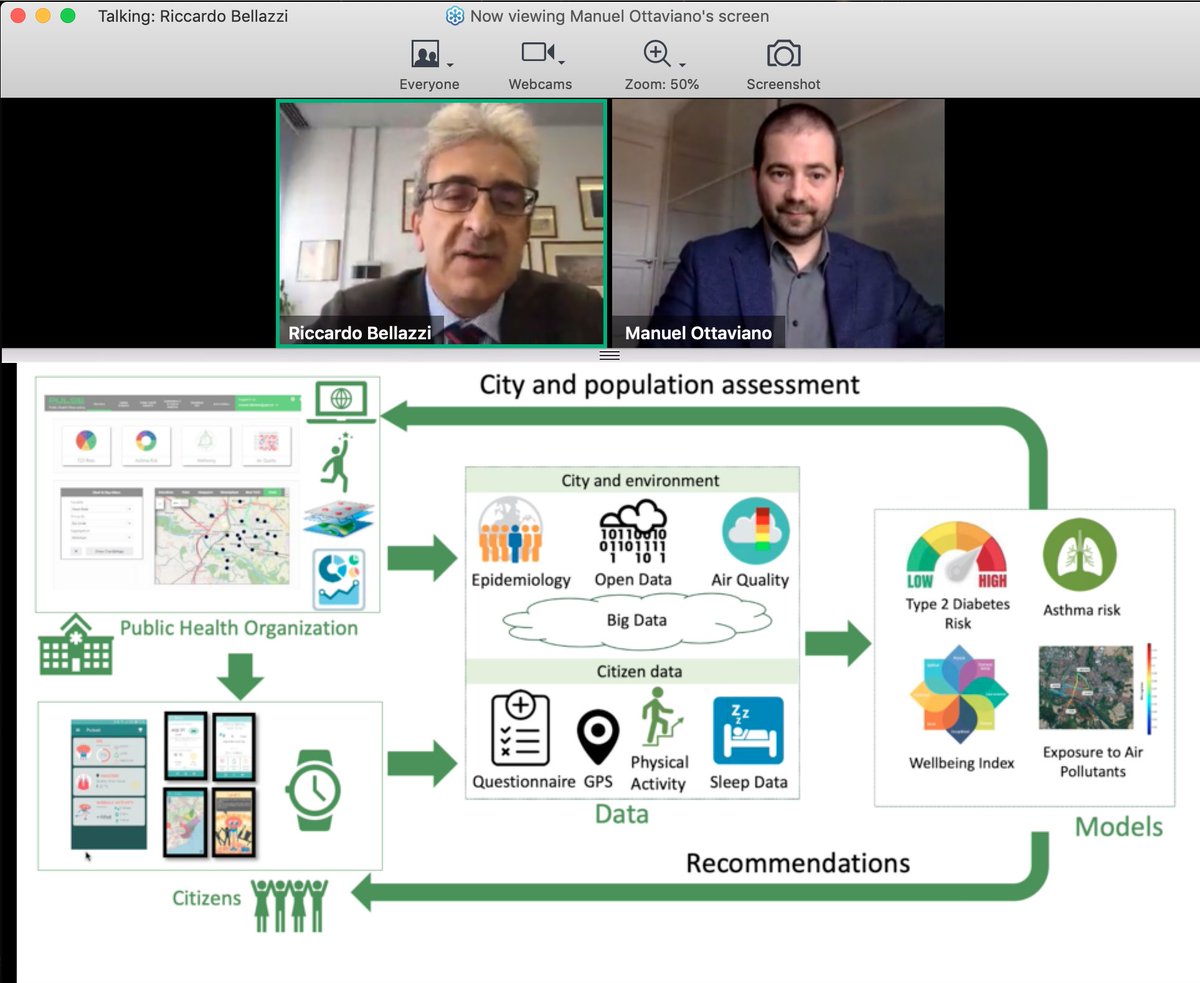Click the GPS pin icon under Citizen data
Viewport: 1200px width, 983px height.
tap(596, 733)
